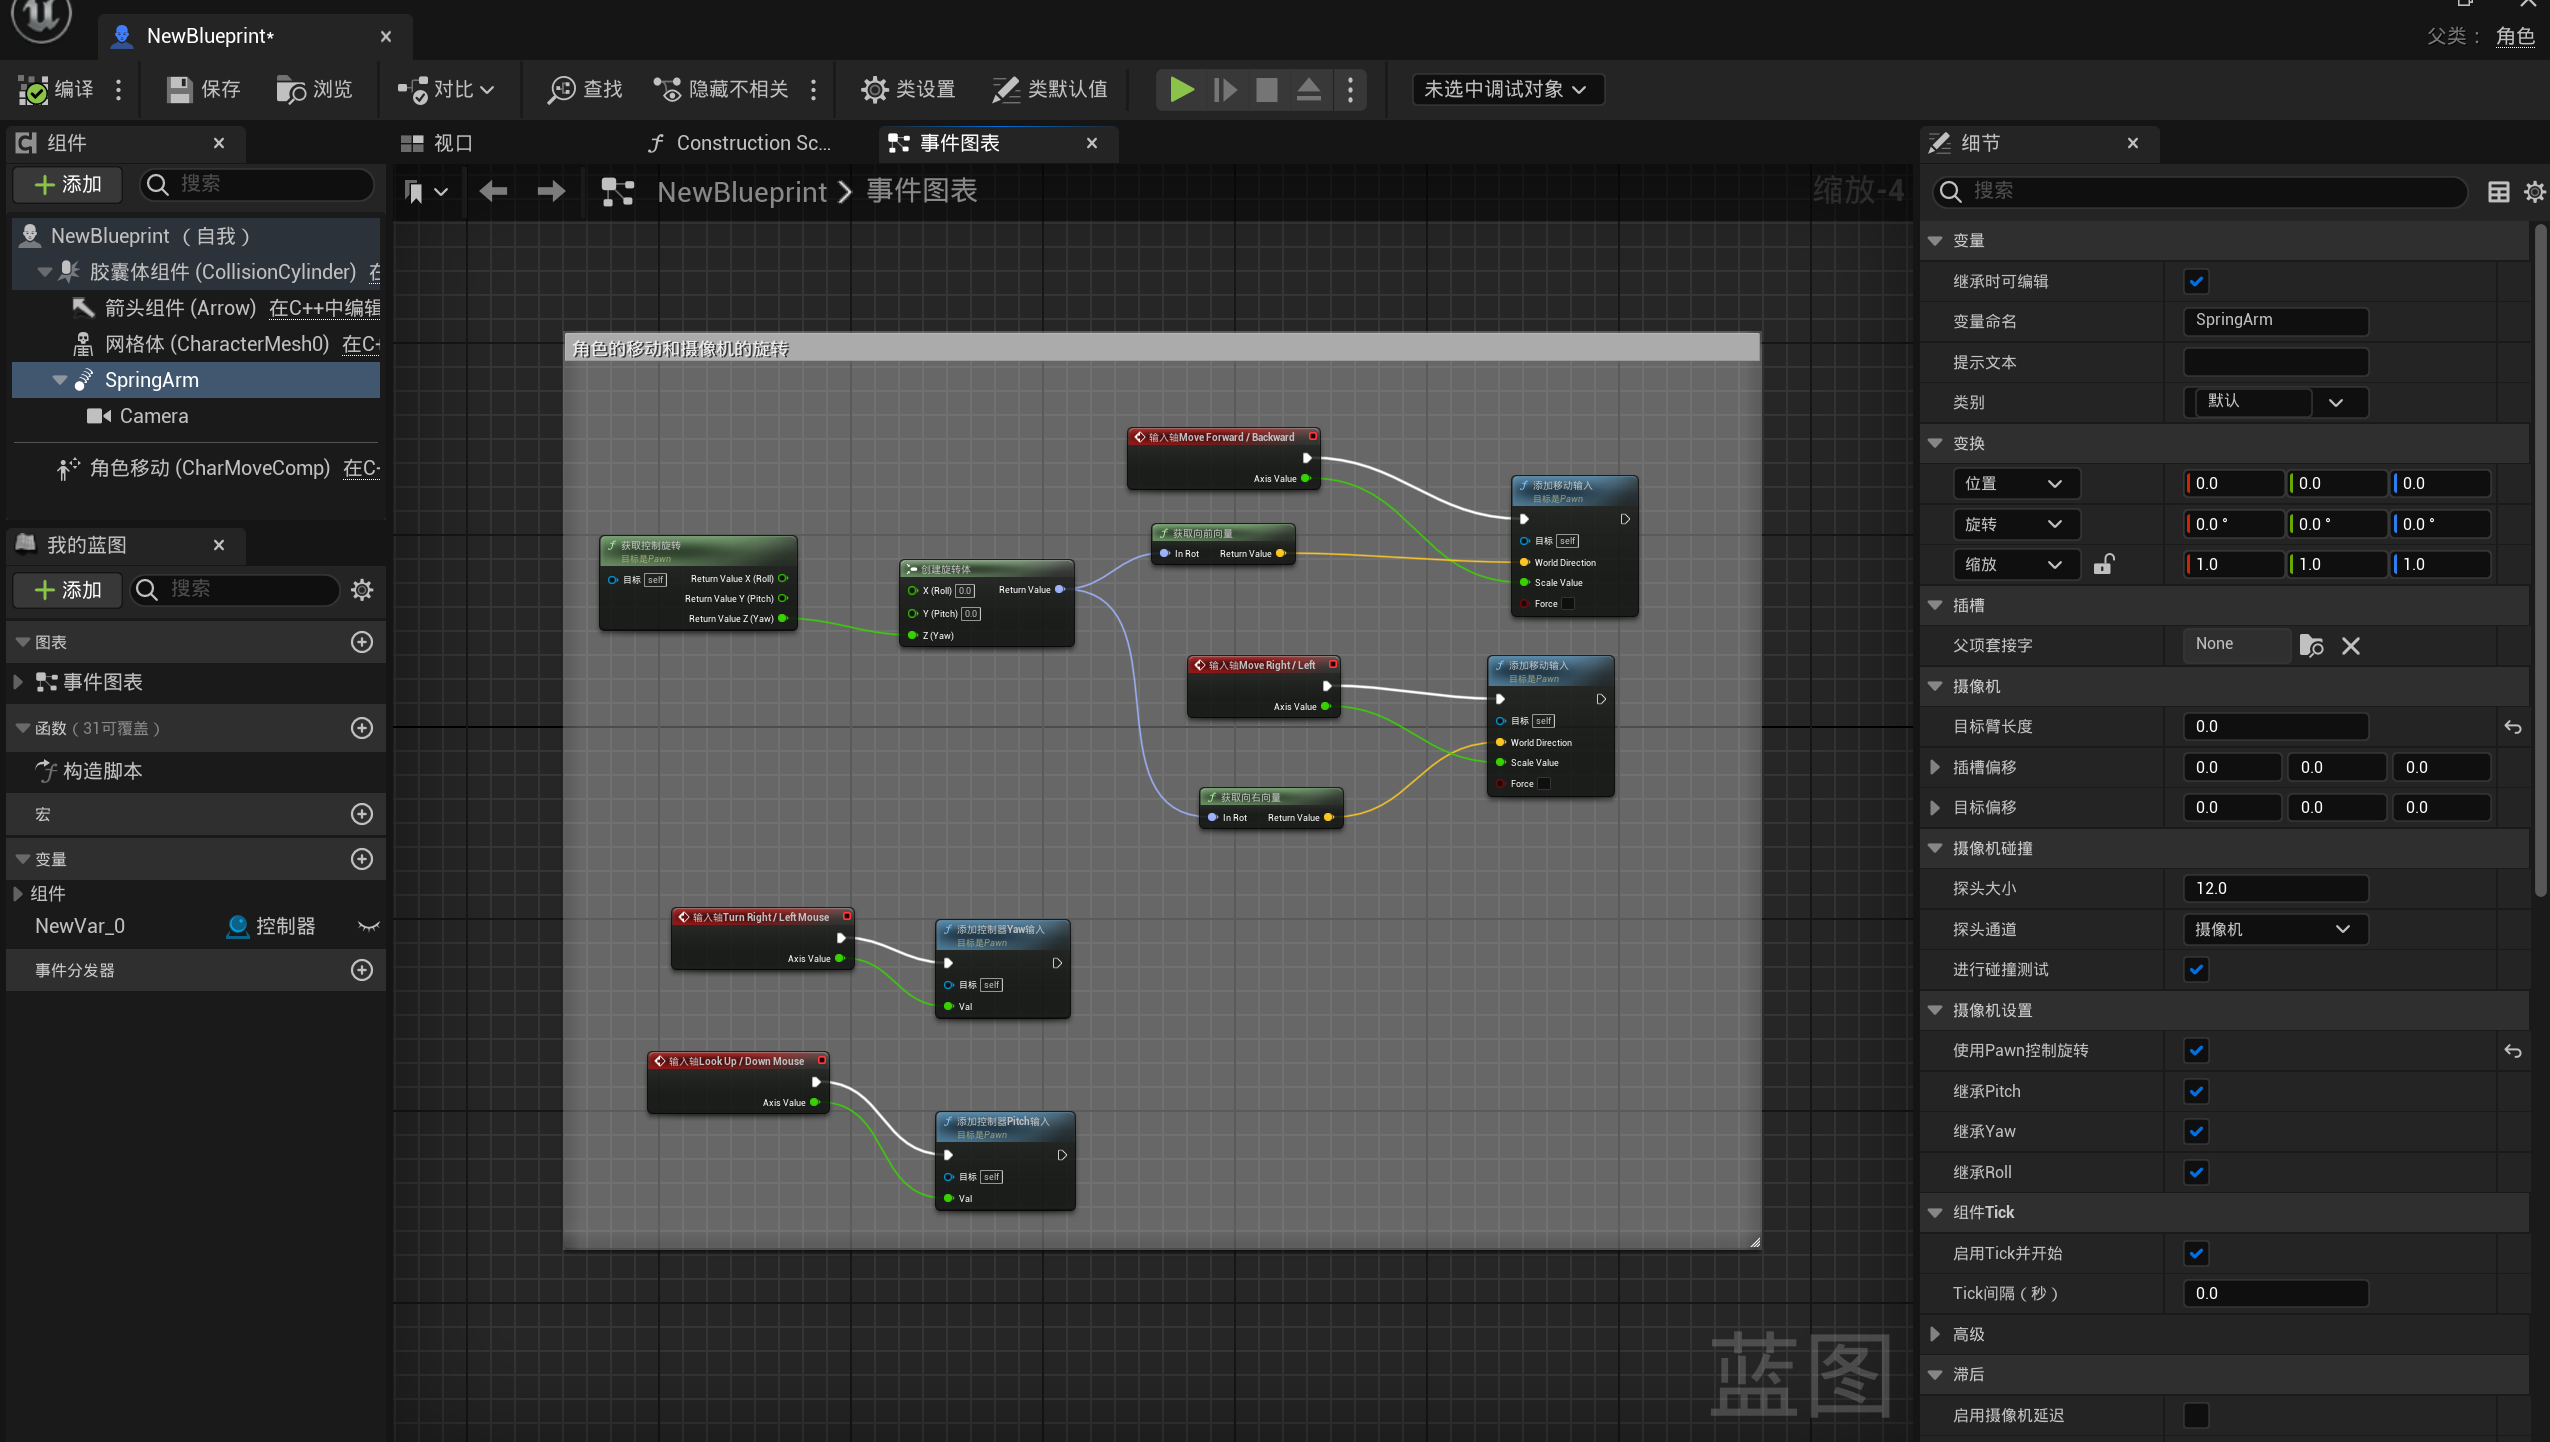Expand the 高级 advanced section
The height and width of the screenshot is (1442, 2550).
tap(1936, 1334)
